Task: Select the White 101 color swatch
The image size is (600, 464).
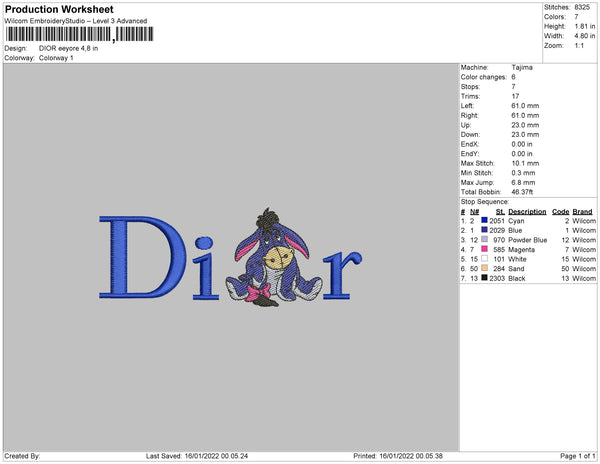Action: click(x=484, y=258)
